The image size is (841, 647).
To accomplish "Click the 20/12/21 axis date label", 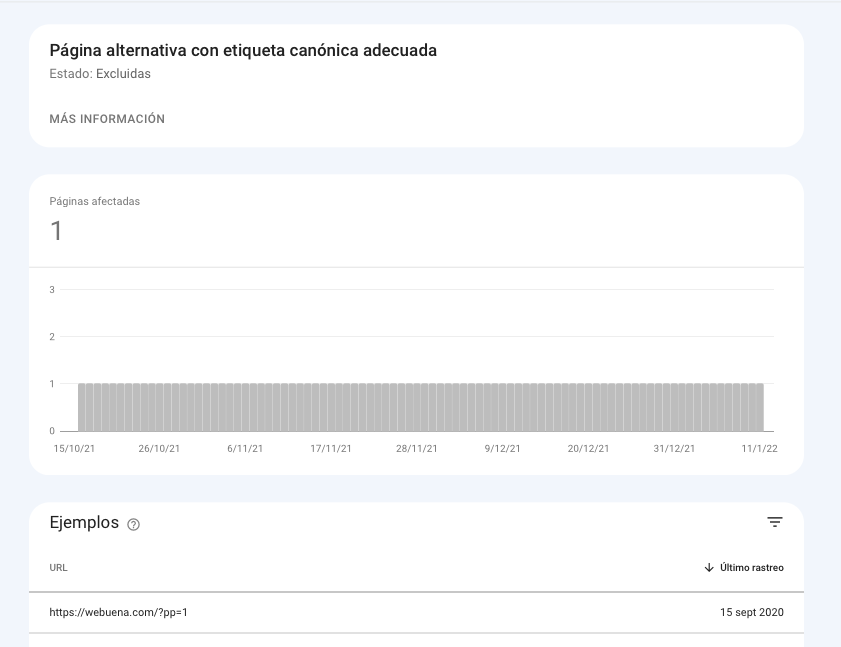I will click(588, 449).
